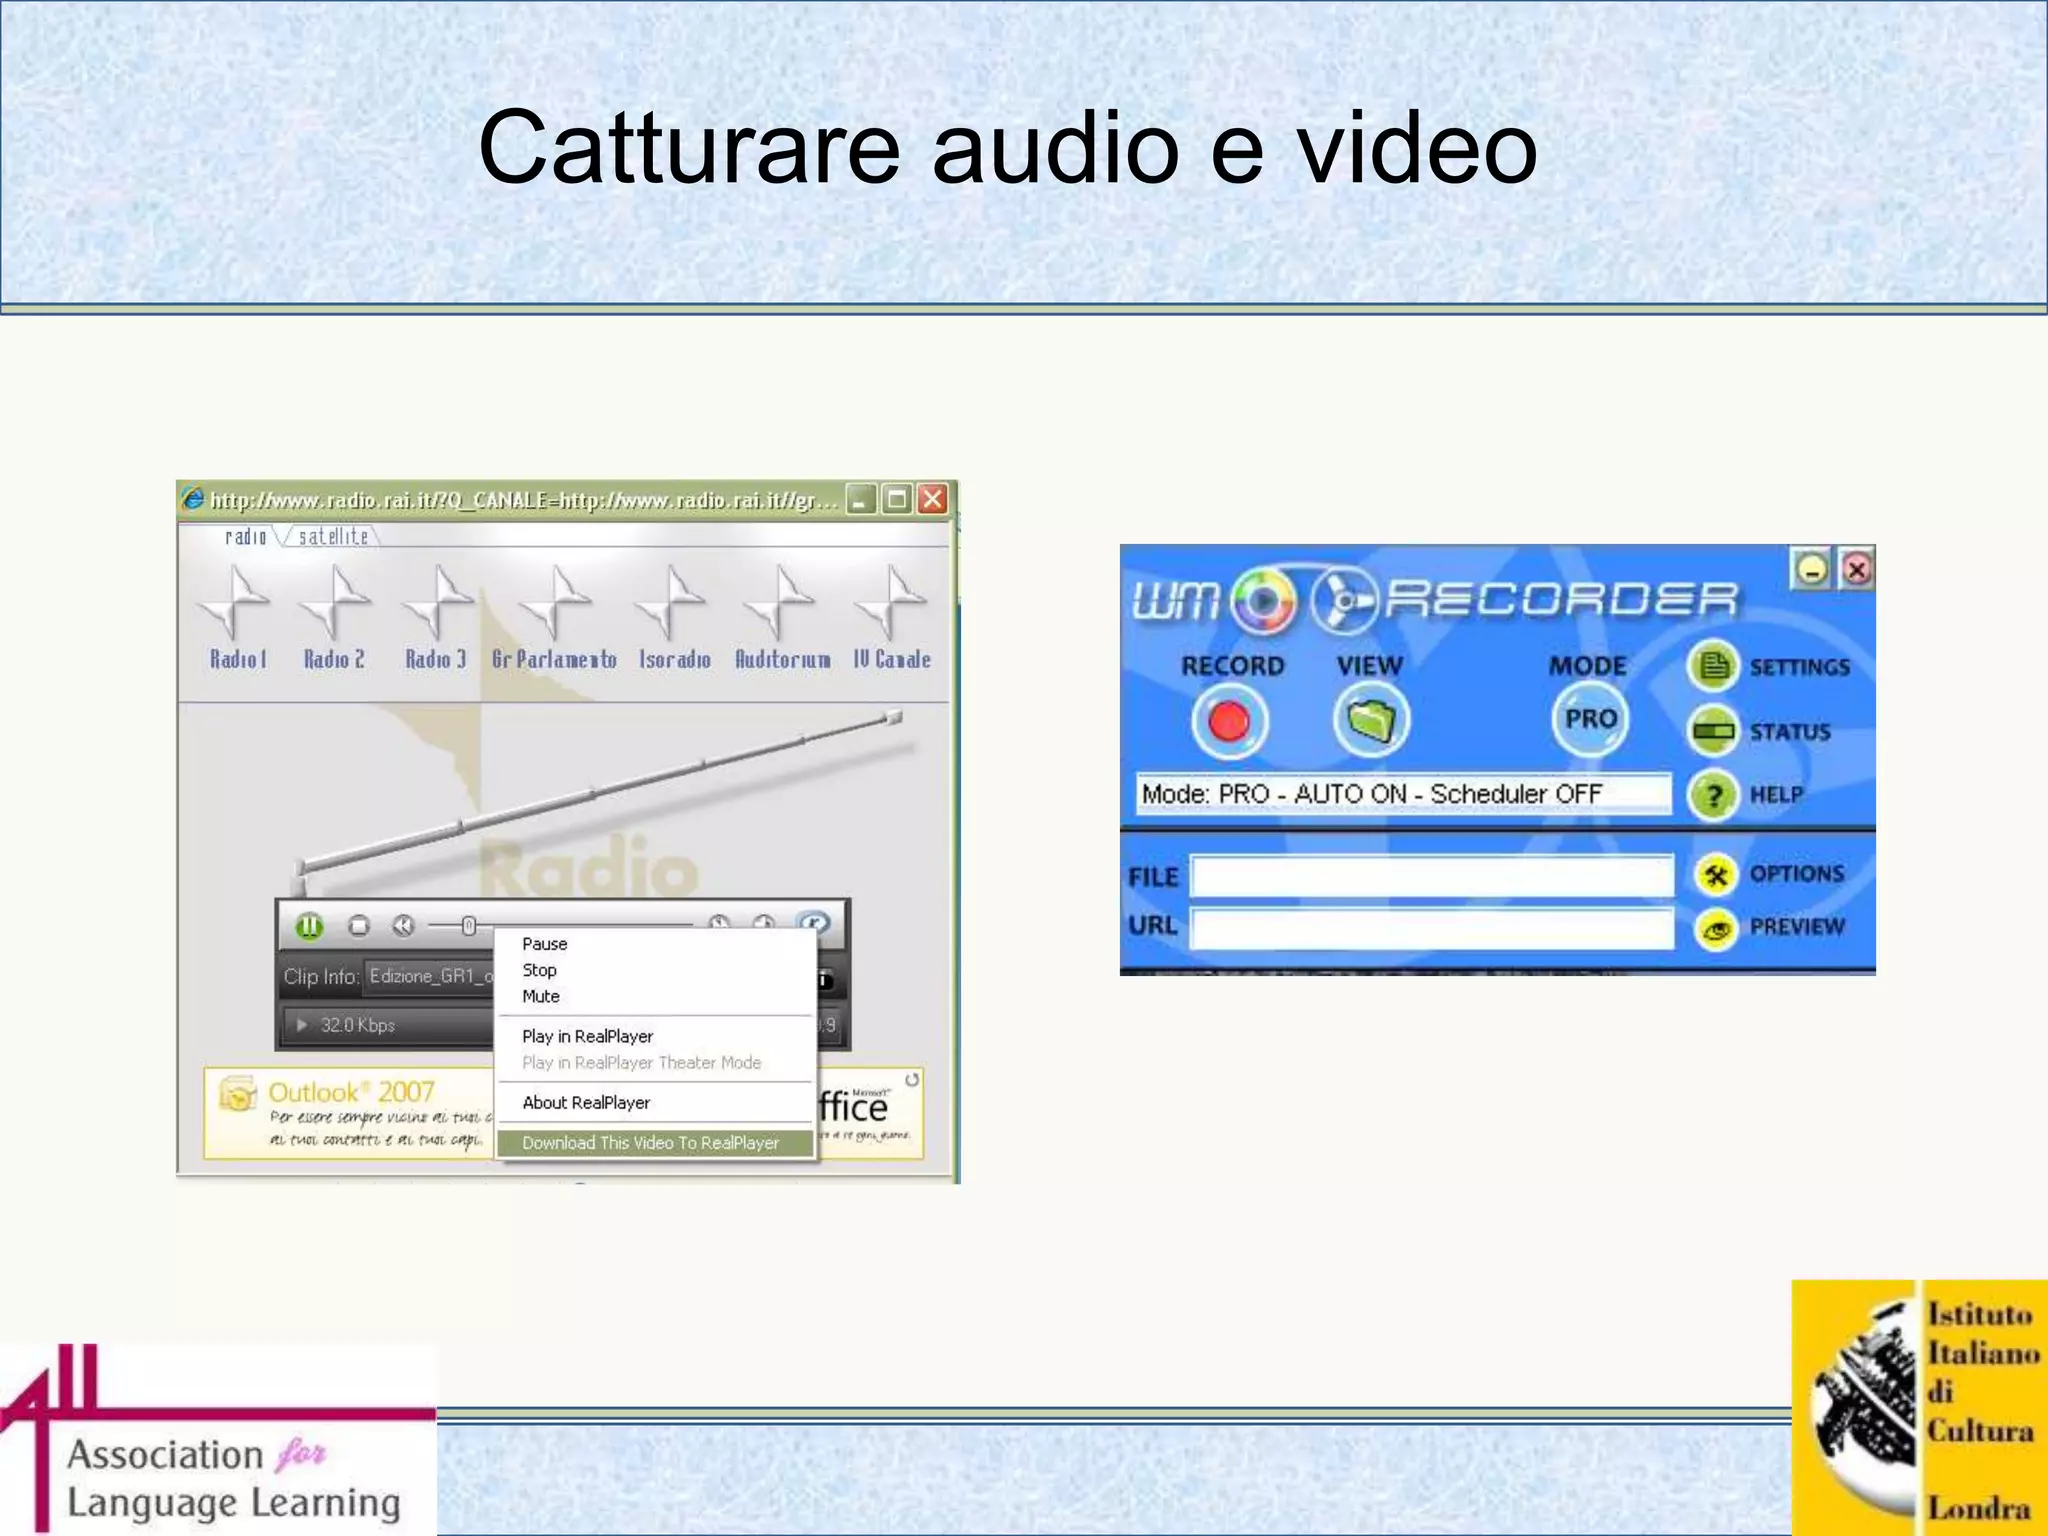Click the URL input field
The width and height of the screenshot is (2048, 1536).
pos(1431,928)
